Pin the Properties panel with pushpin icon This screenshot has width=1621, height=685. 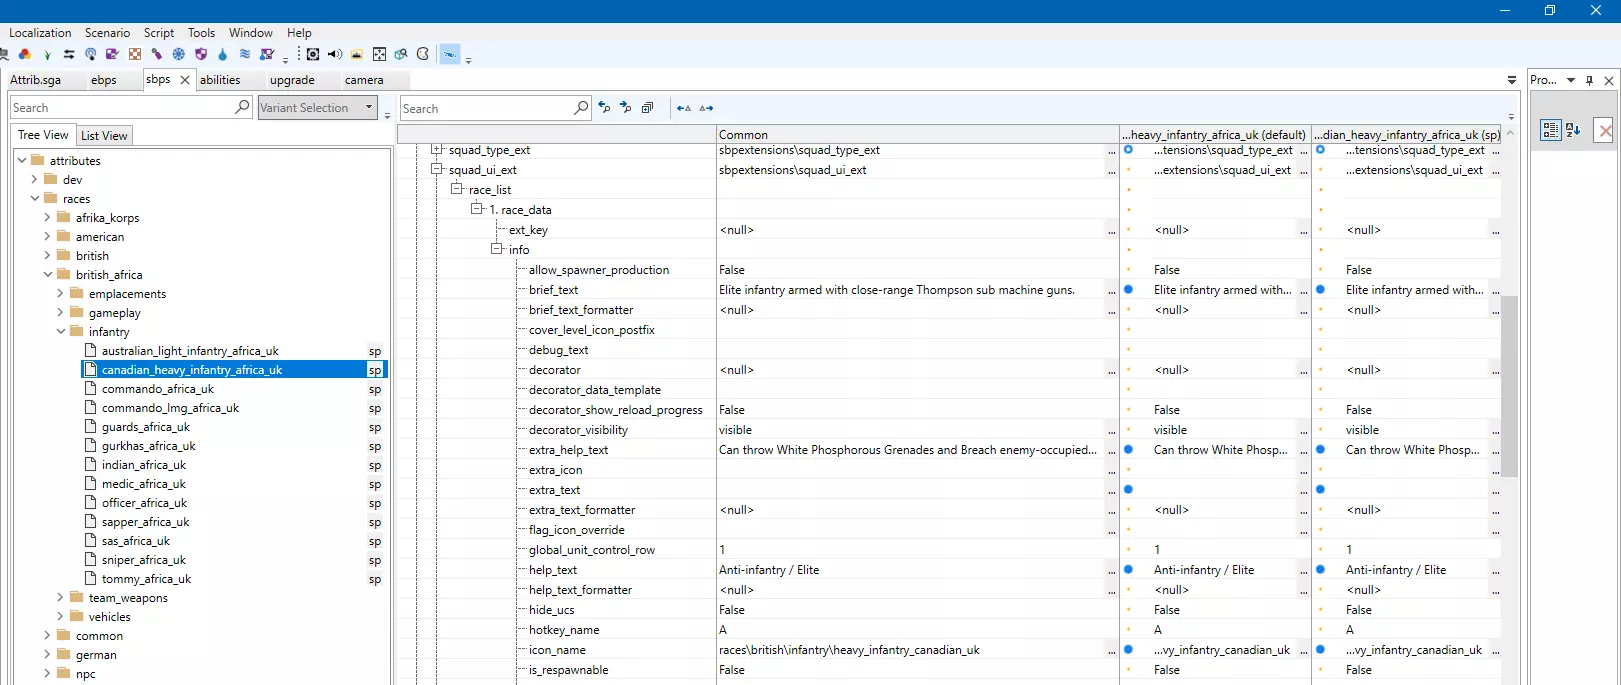(1589, 80)
